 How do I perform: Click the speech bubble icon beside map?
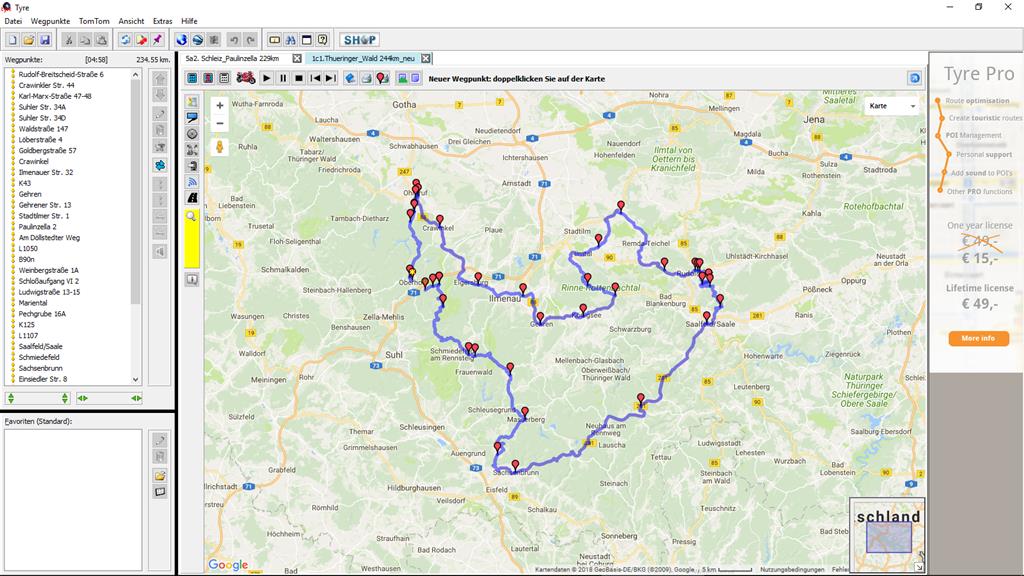coord(192,118)
